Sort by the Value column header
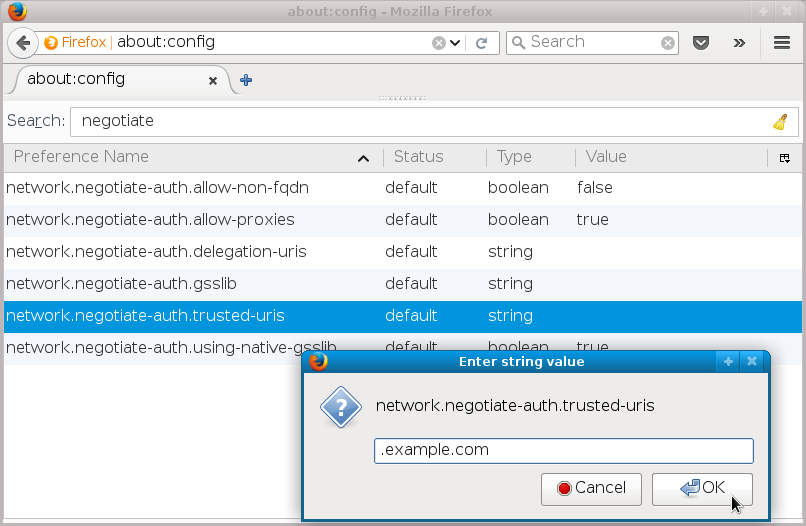 pos(671,157)
